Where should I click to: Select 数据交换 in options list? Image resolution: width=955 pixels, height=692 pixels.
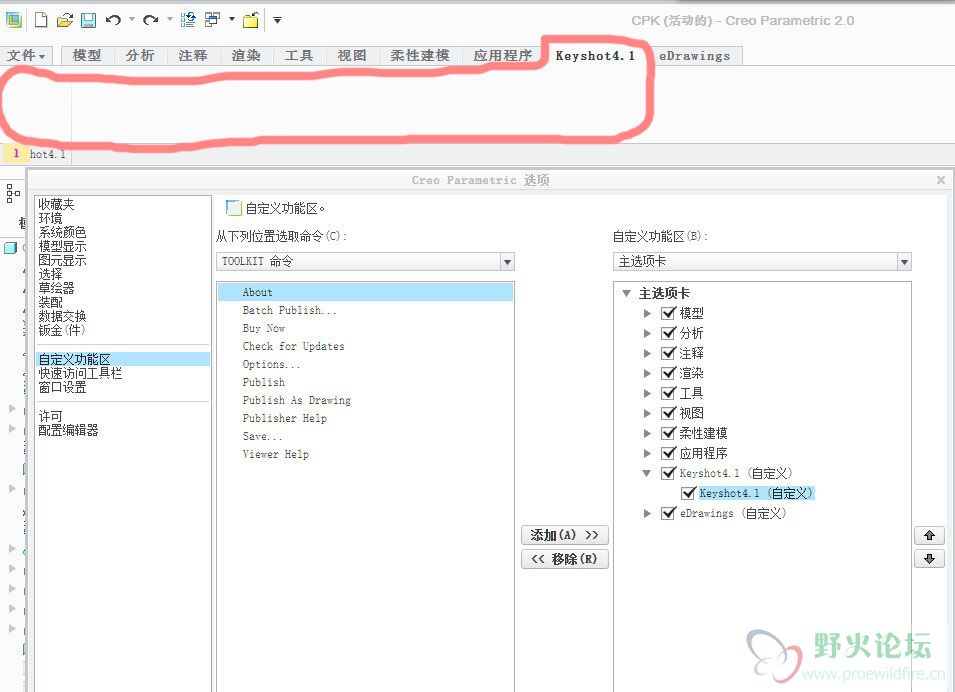tap(62, 316)
